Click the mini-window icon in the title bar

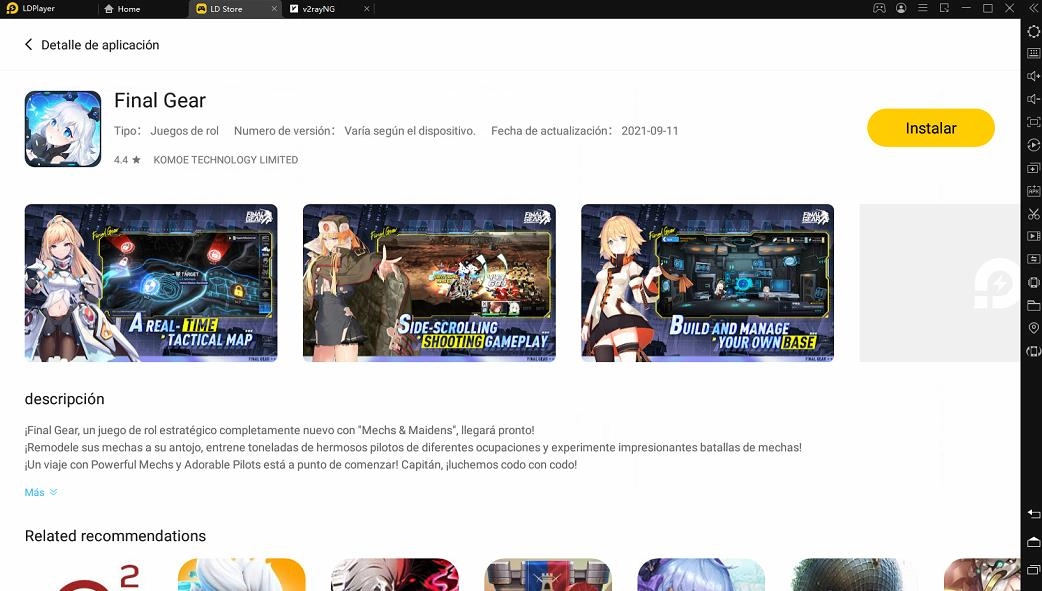click(x=944, y=9)
